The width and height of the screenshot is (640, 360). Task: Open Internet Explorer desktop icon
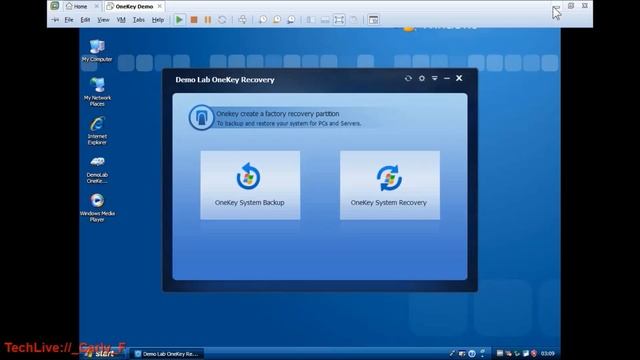(97, 131)
